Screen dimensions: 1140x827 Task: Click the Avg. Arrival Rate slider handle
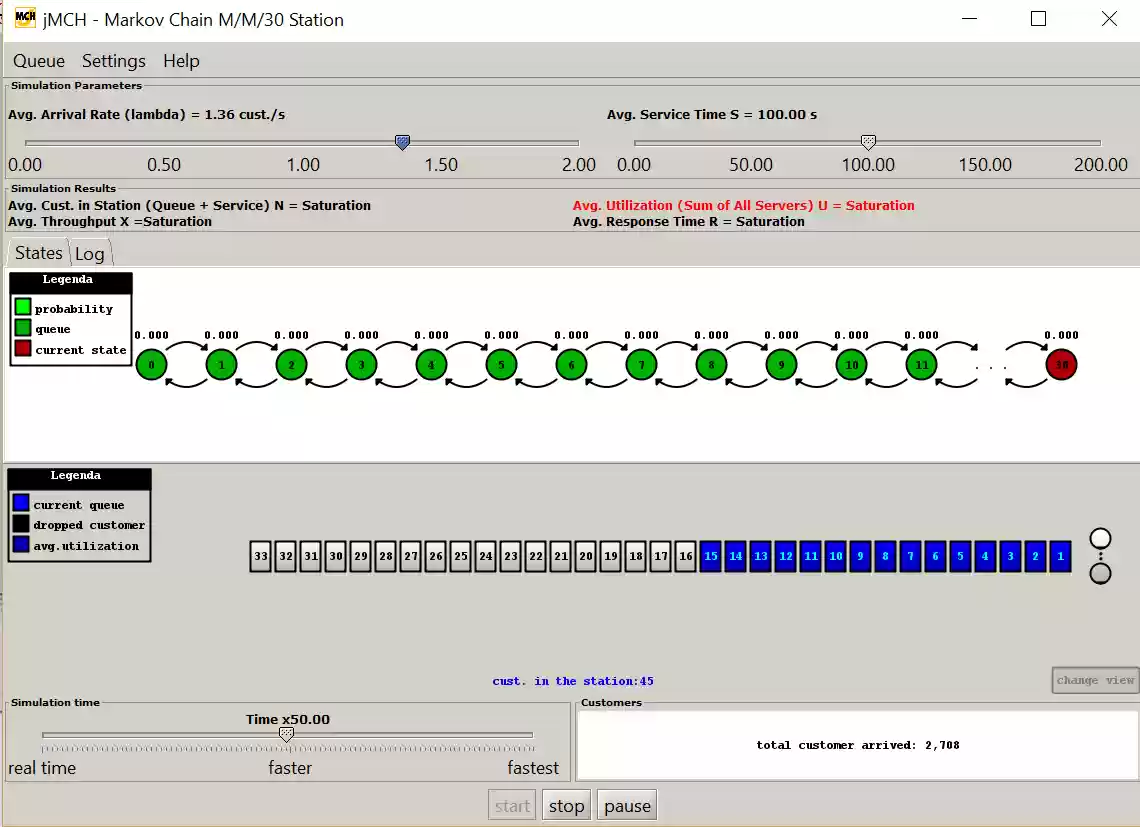[402, 142]
